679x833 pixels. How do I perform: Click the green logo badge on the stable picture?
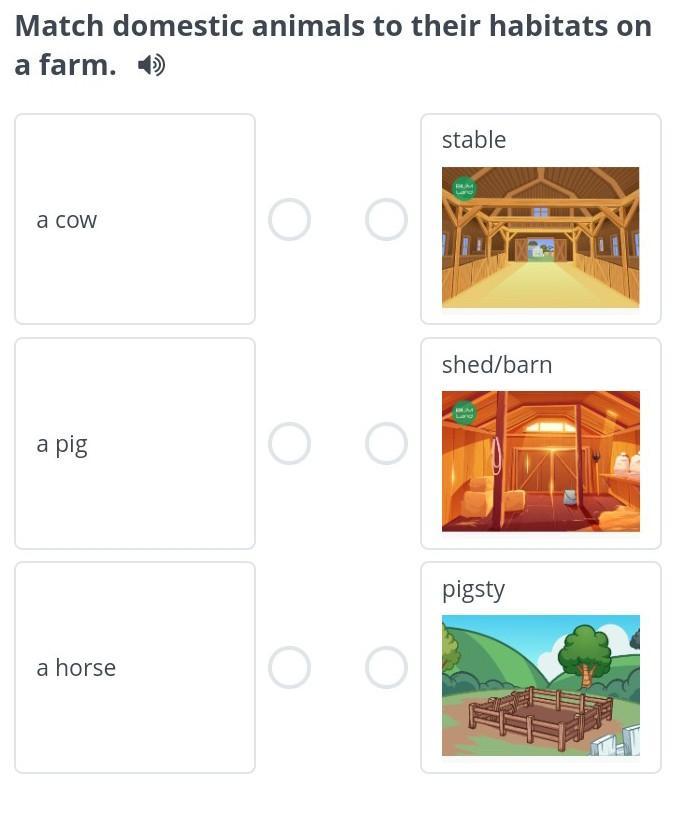[x=464, y=188]
